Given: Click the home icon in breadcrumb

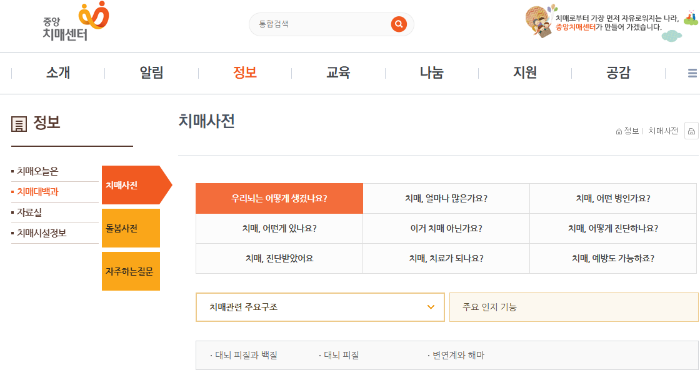Looking at the screenshot, I should point(619,131).
